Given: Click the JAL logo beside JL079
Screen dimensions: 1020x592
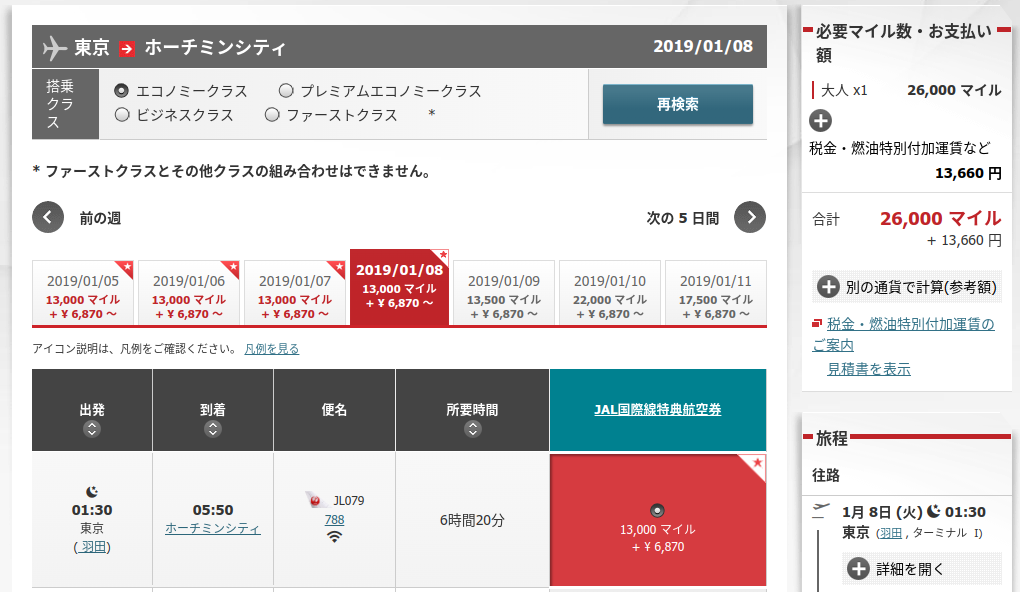Looking at the screenshot, I should click(315, 500).
